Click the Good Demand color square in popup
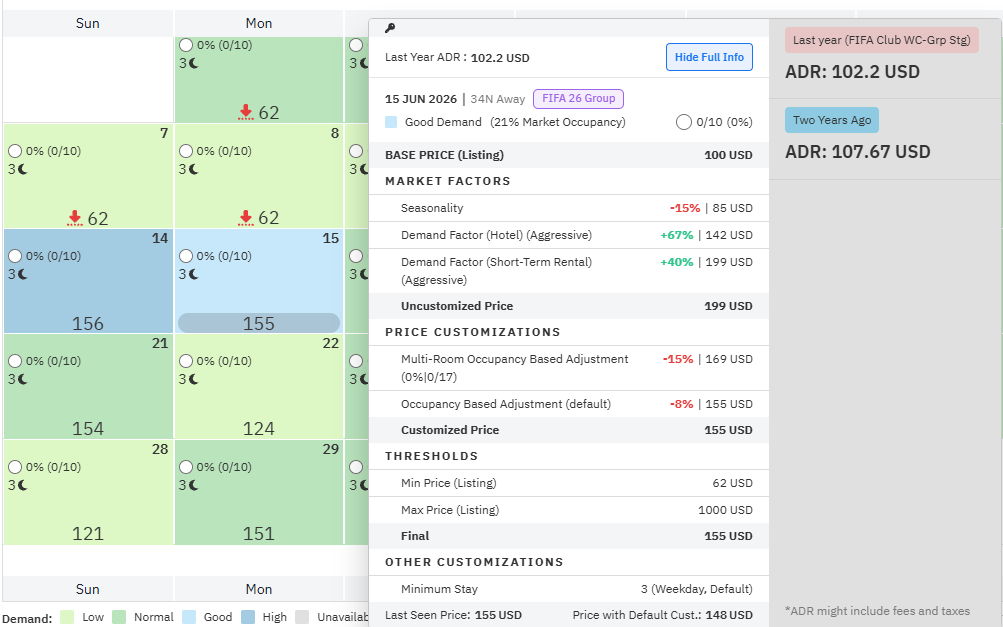Screen dimensions: 1003x627 coord(391,122)
